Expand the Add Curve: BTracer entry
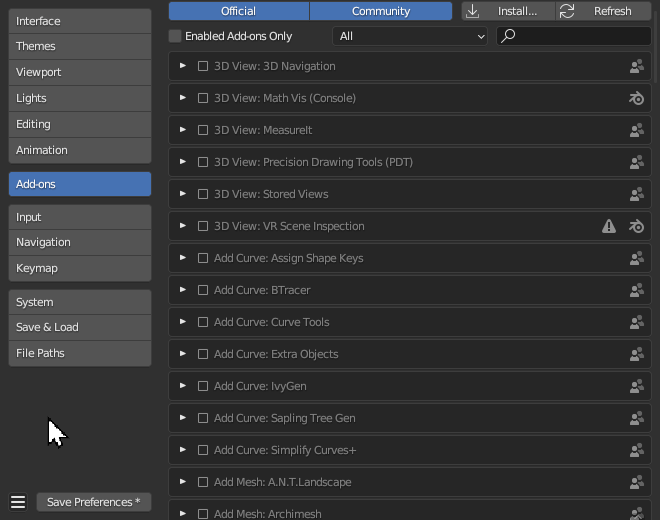The width and height of the screenshot is (660, 520). (183, 290)
